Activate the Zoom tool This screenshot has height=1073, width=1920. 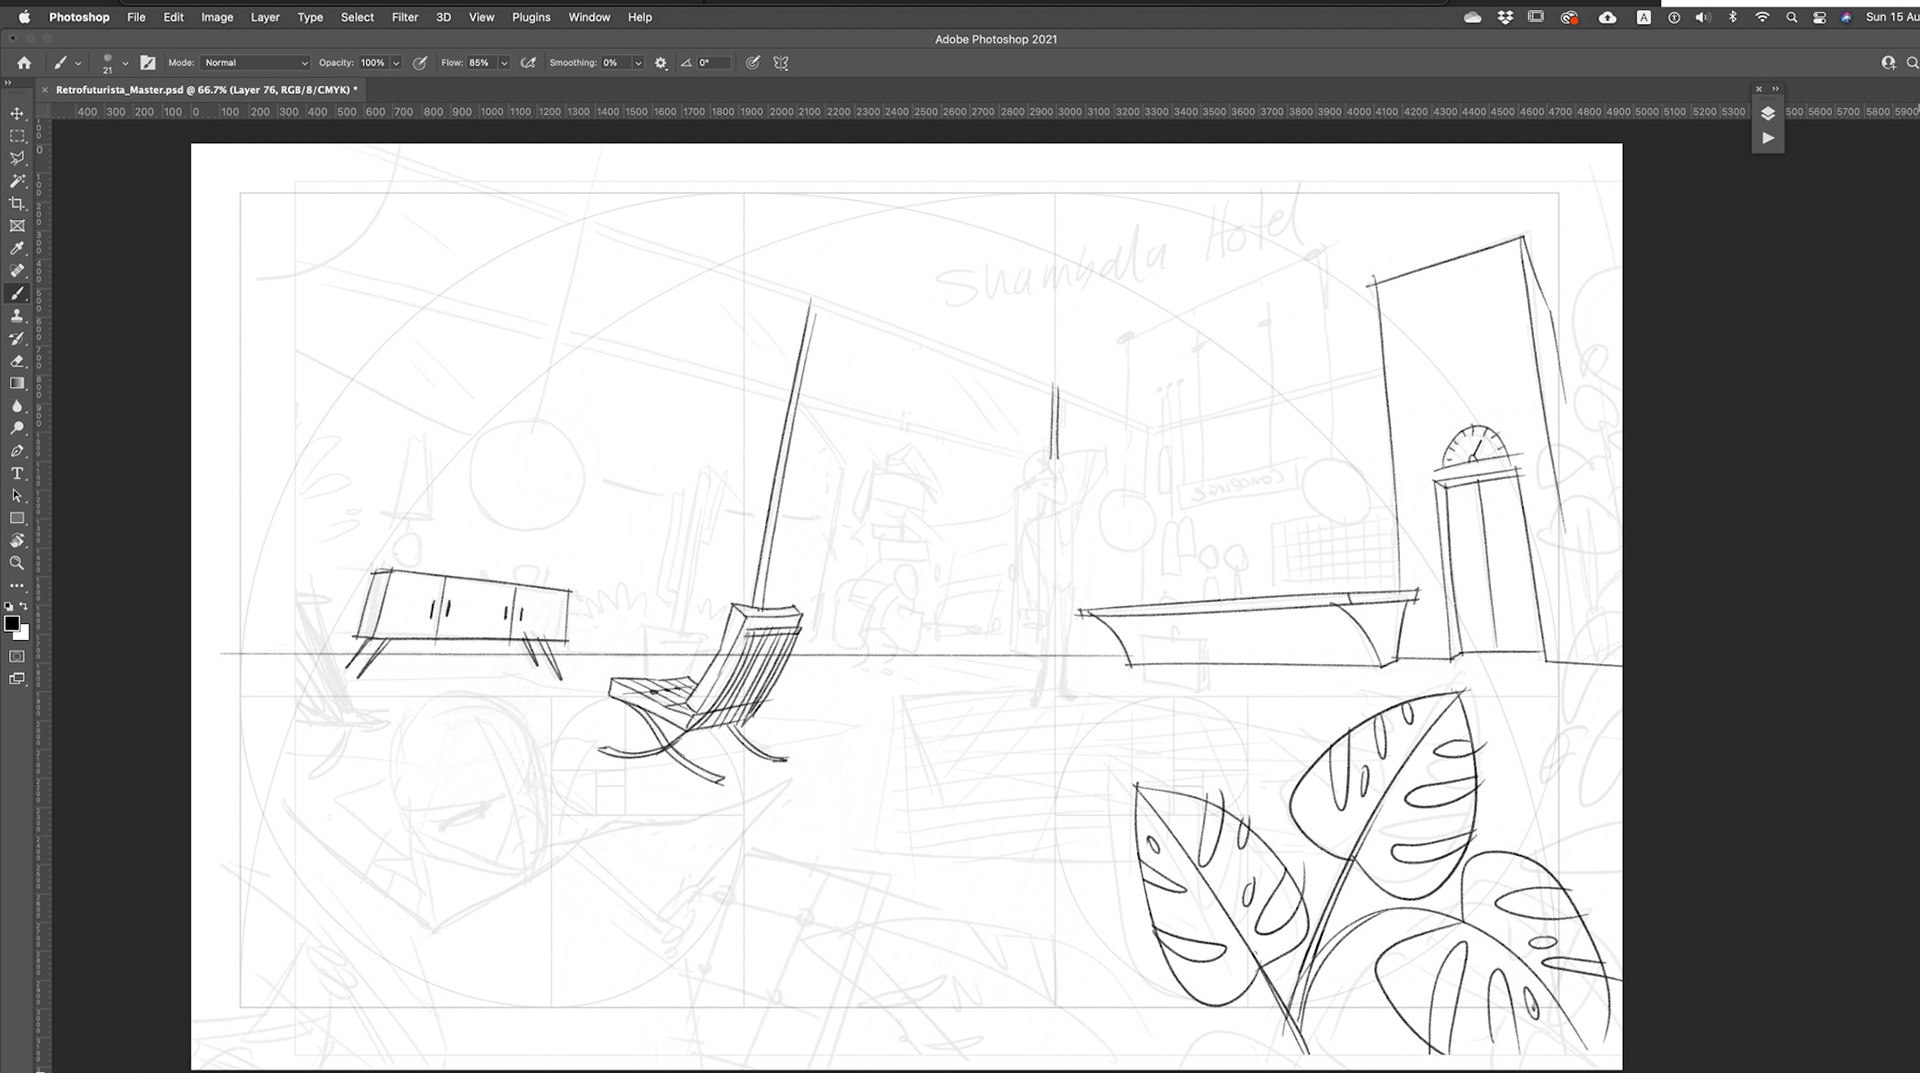(x=17, y=563)
